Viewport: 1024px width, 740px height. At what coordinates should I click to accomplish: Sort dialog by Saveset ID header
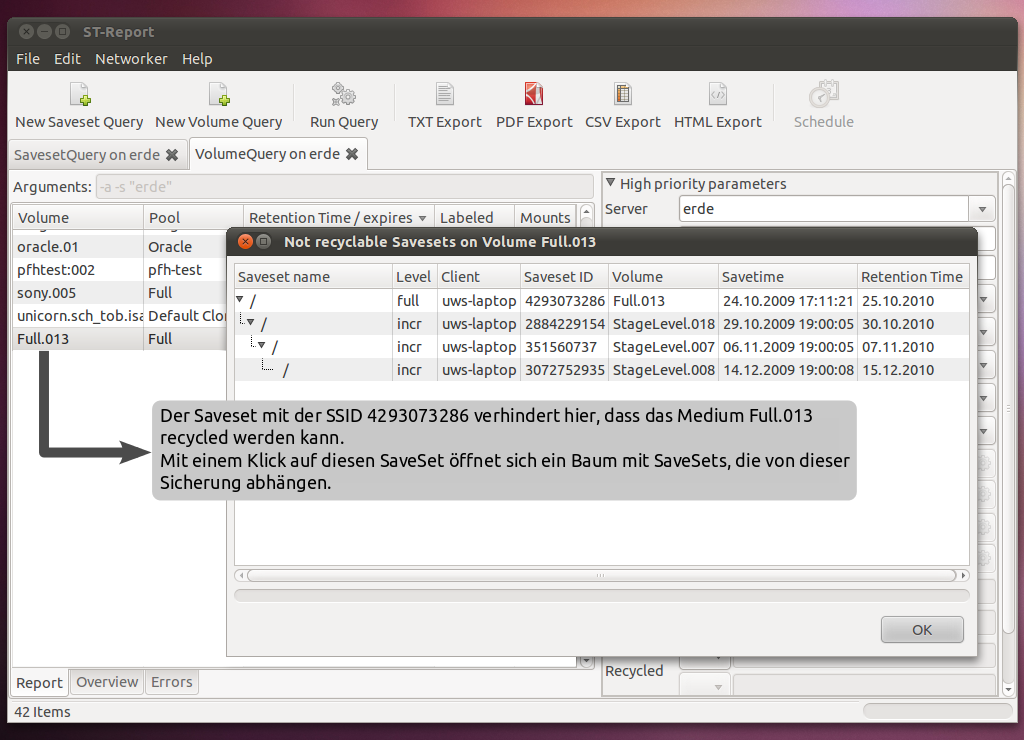coord(564,277)
